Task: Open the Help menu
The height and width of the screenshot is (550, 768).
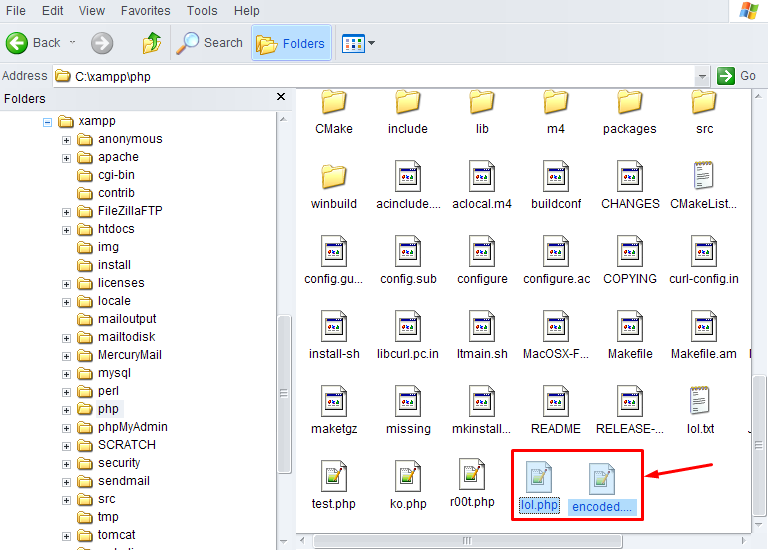Action: coord(246,10)
